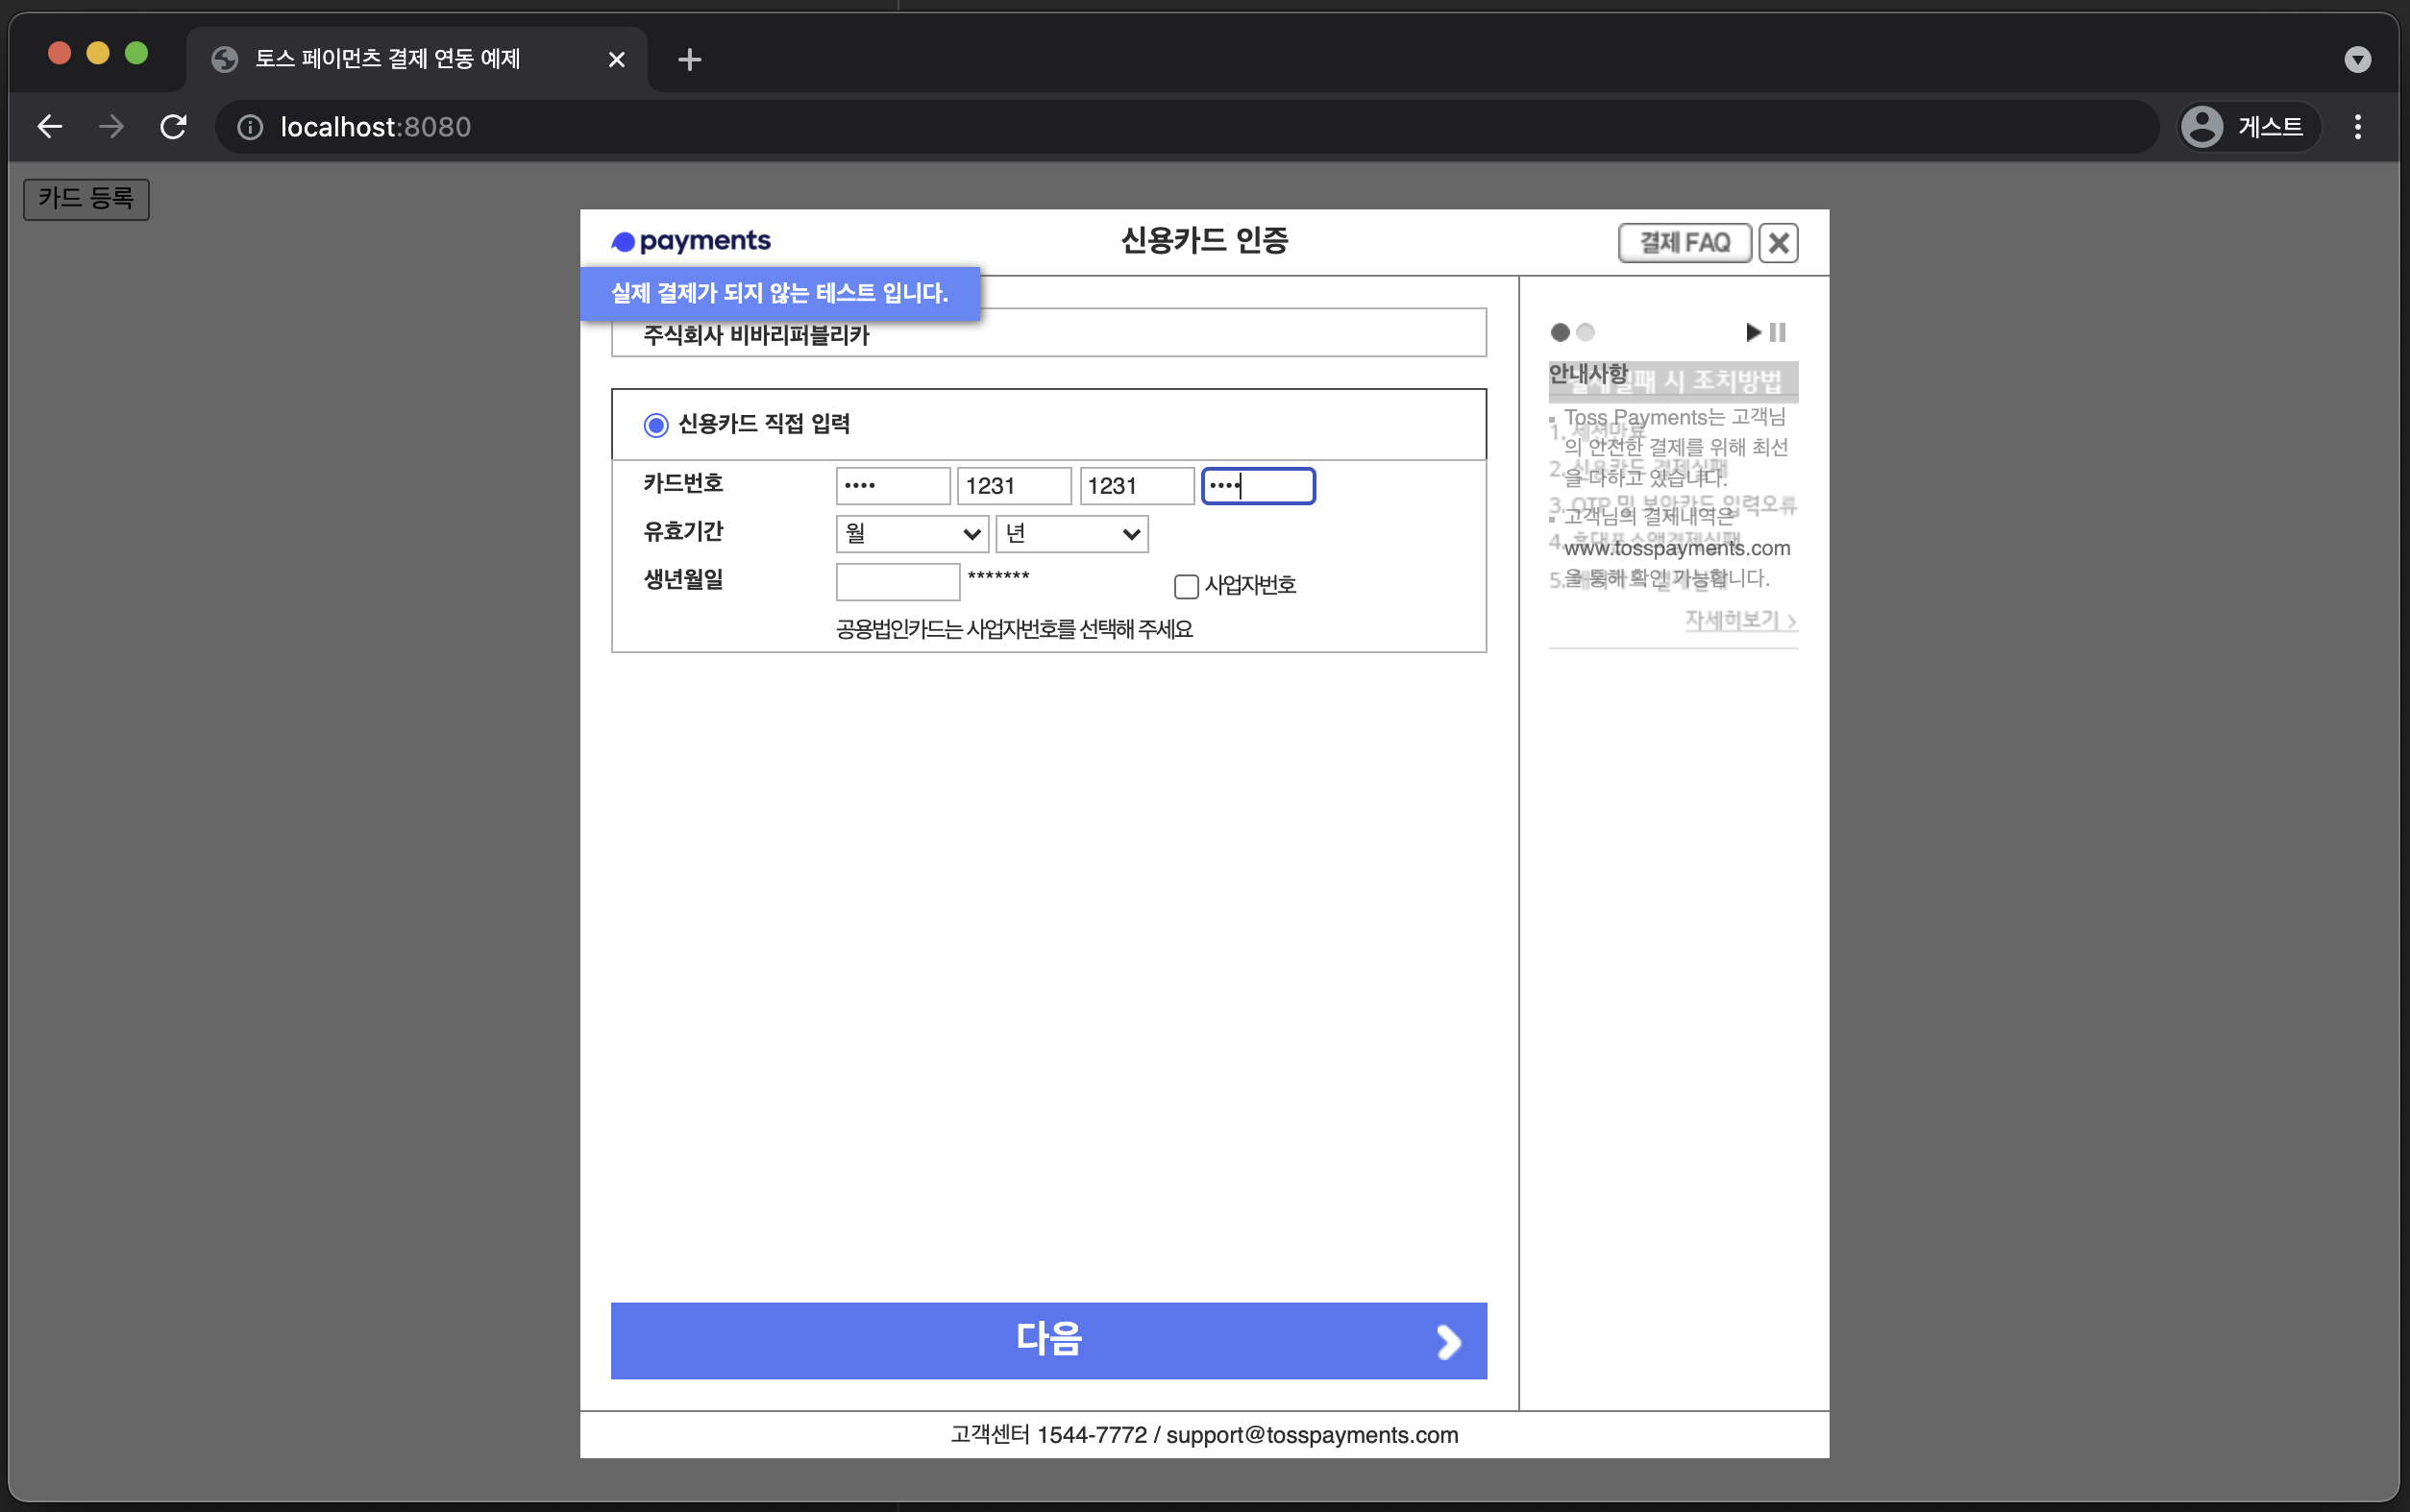The width and height of the screenshot is (2410, 1512).
Task: Click the site info icon in address bar
Action: (x=250, y=127)
